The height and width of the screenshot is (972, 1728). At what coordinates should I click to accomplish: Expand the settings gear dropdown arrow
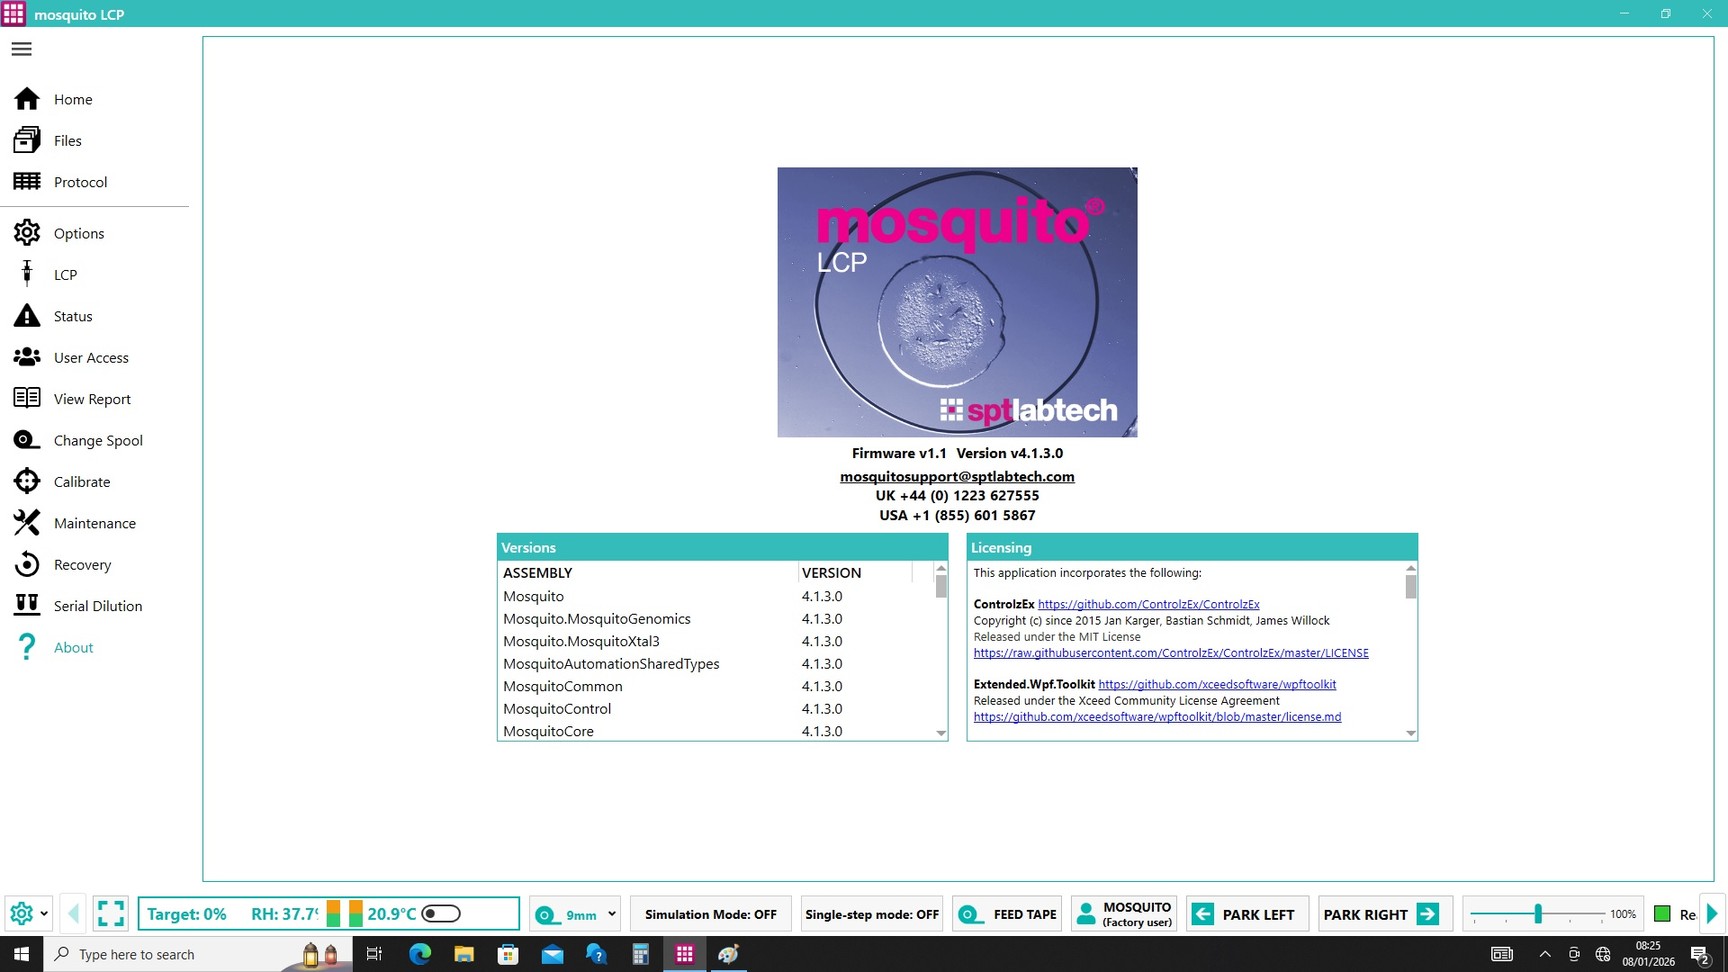44,914
